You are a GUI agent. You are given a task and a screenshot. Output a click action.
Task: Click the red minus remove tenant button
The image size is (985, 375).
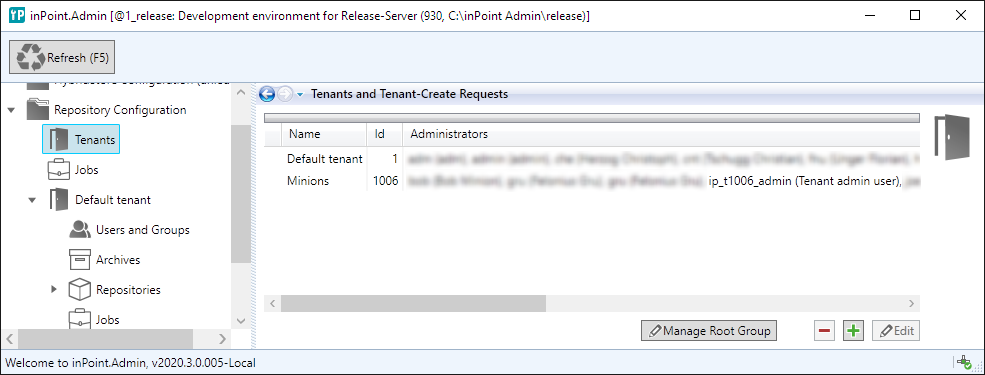click(825, 330)
